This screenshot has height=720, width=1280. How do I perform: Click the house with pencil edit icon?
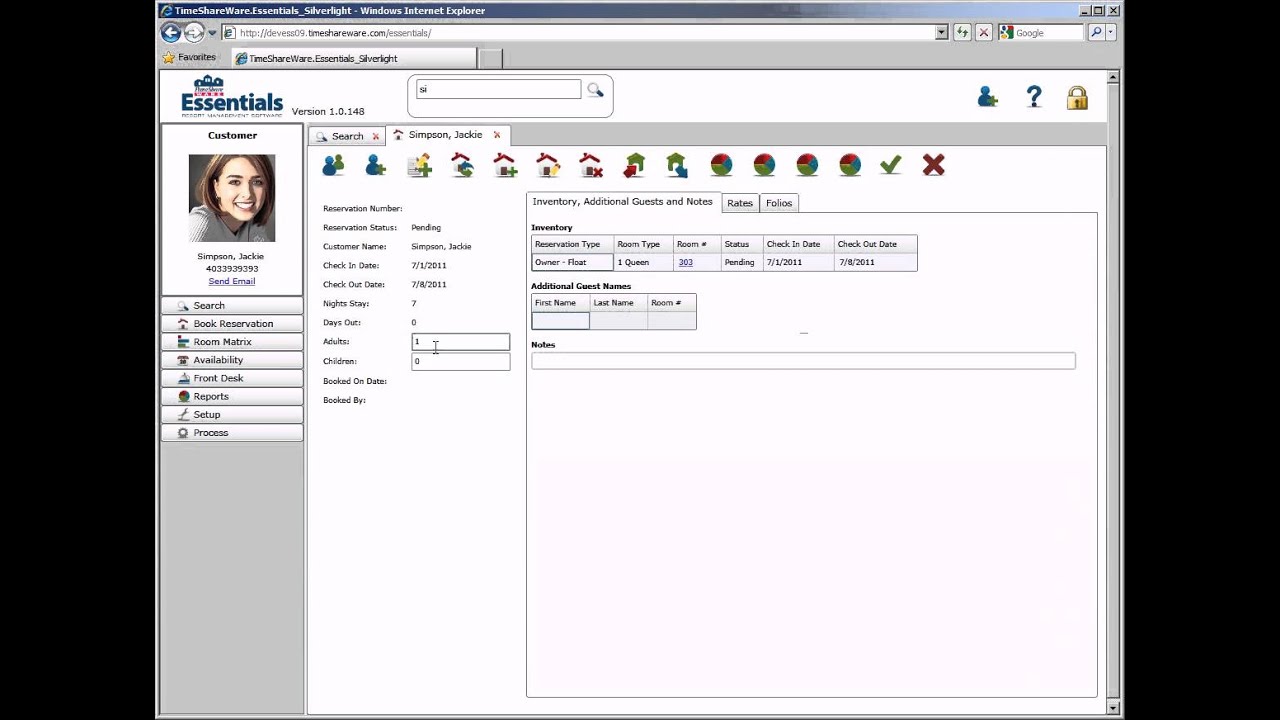click(x=548, y=165)
